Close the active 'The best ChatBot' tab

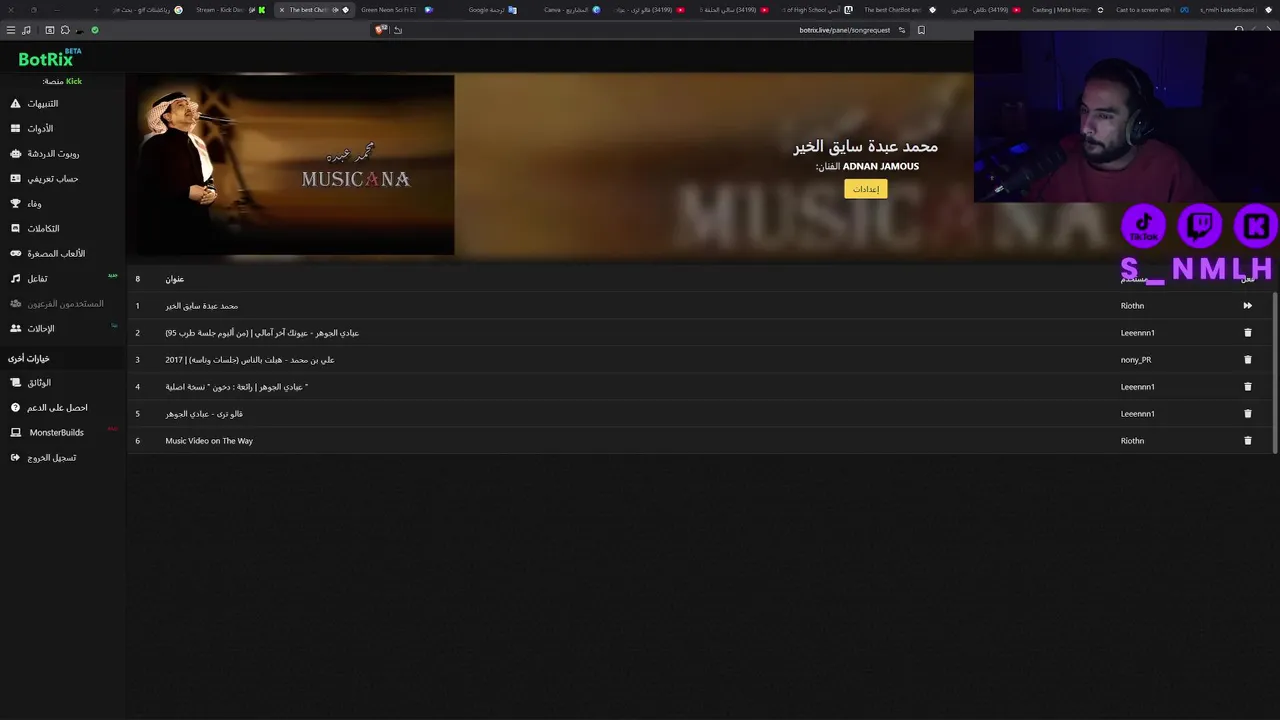click(x=281, y=10)
